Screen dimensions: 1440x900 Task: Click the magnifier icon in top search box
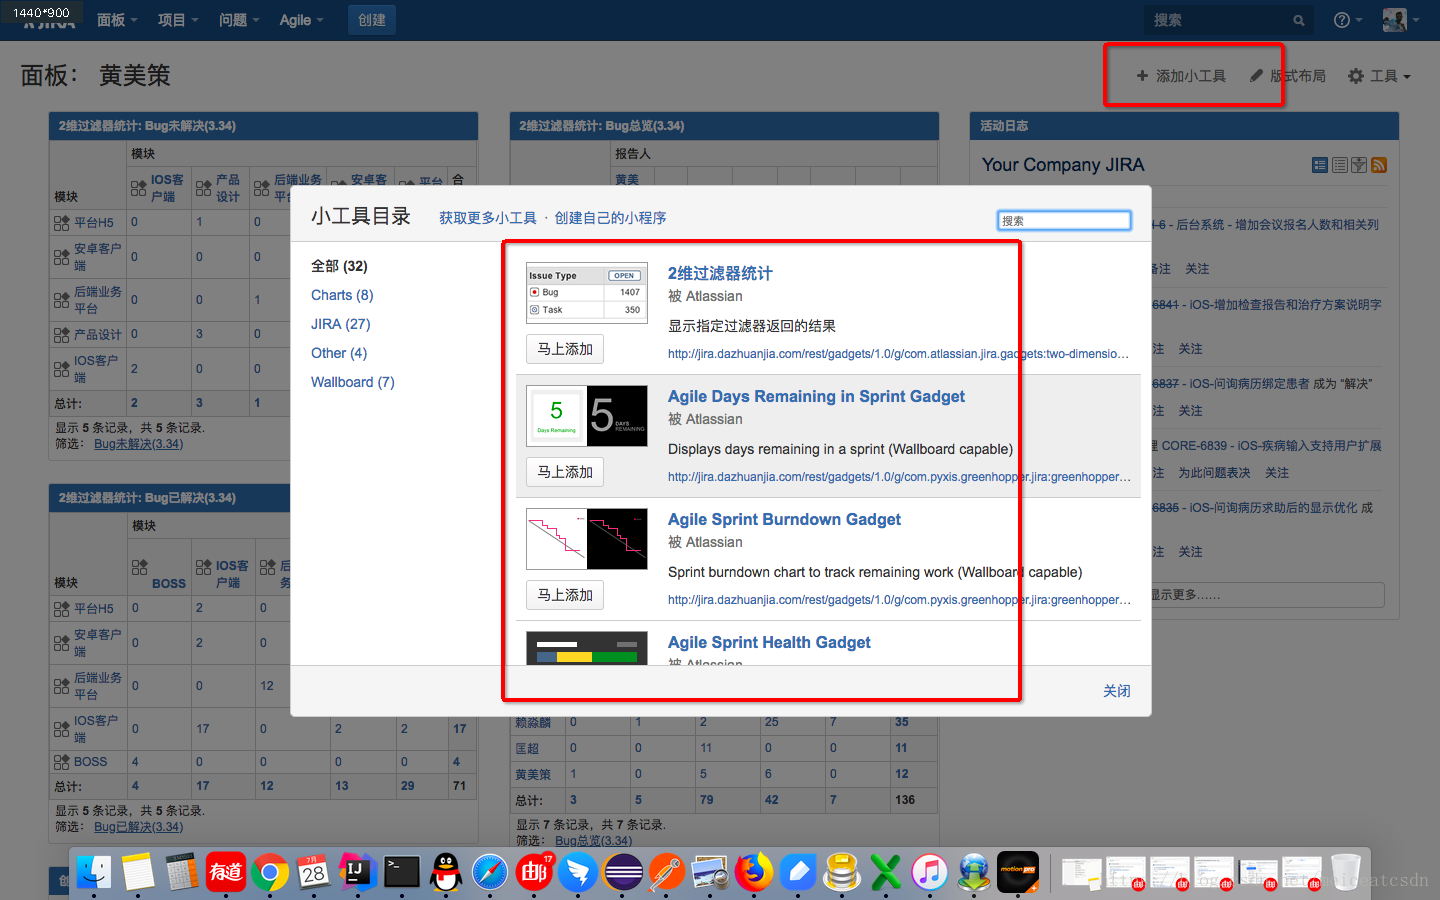[1299, 20]
